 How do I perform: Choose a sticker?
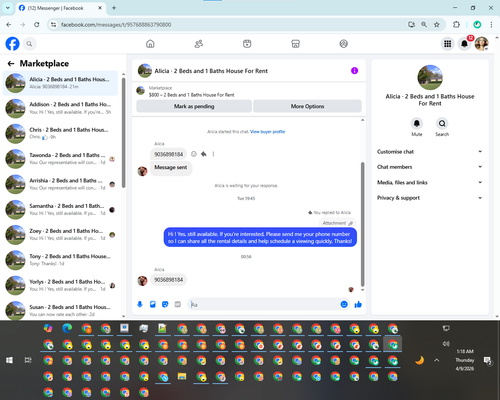coord(165,304)
